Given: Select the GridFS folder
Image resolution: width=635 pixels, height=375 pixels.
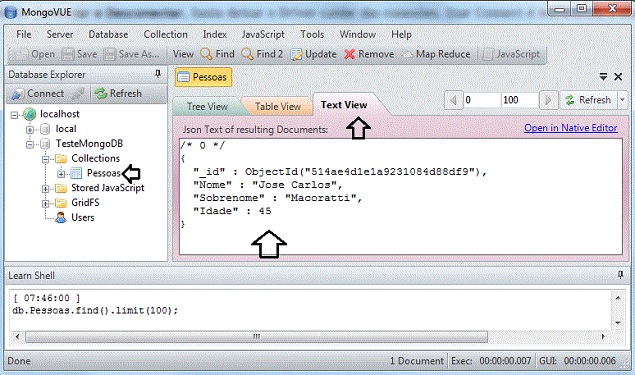Looking at the screenshot, I should 85,202.
